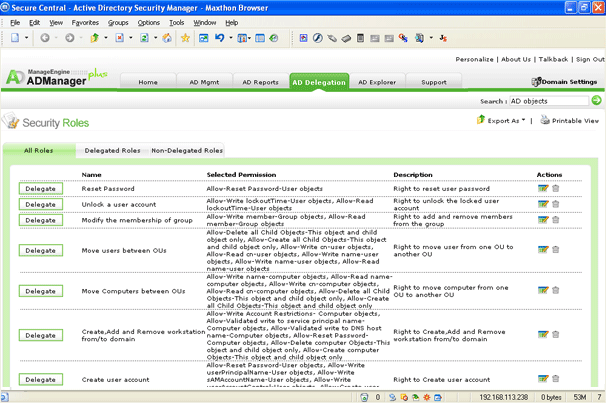Delegate the Move Computers between OUs role
The height and width of the screenshot is (403, 606).
click(x=41, y=291)
